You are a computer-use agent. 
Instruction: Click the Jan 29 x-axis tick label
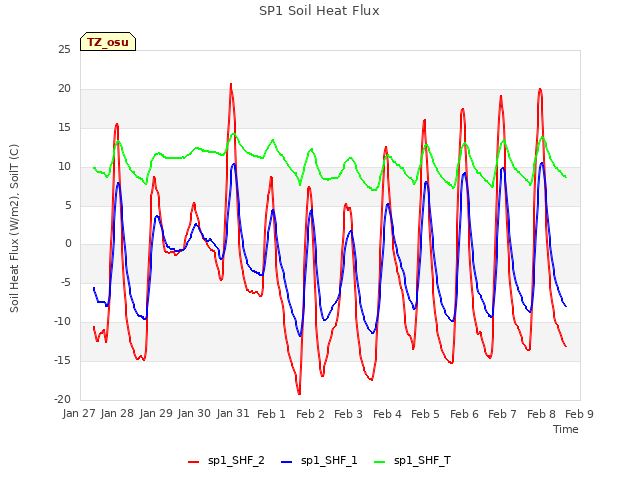[156, 413]
